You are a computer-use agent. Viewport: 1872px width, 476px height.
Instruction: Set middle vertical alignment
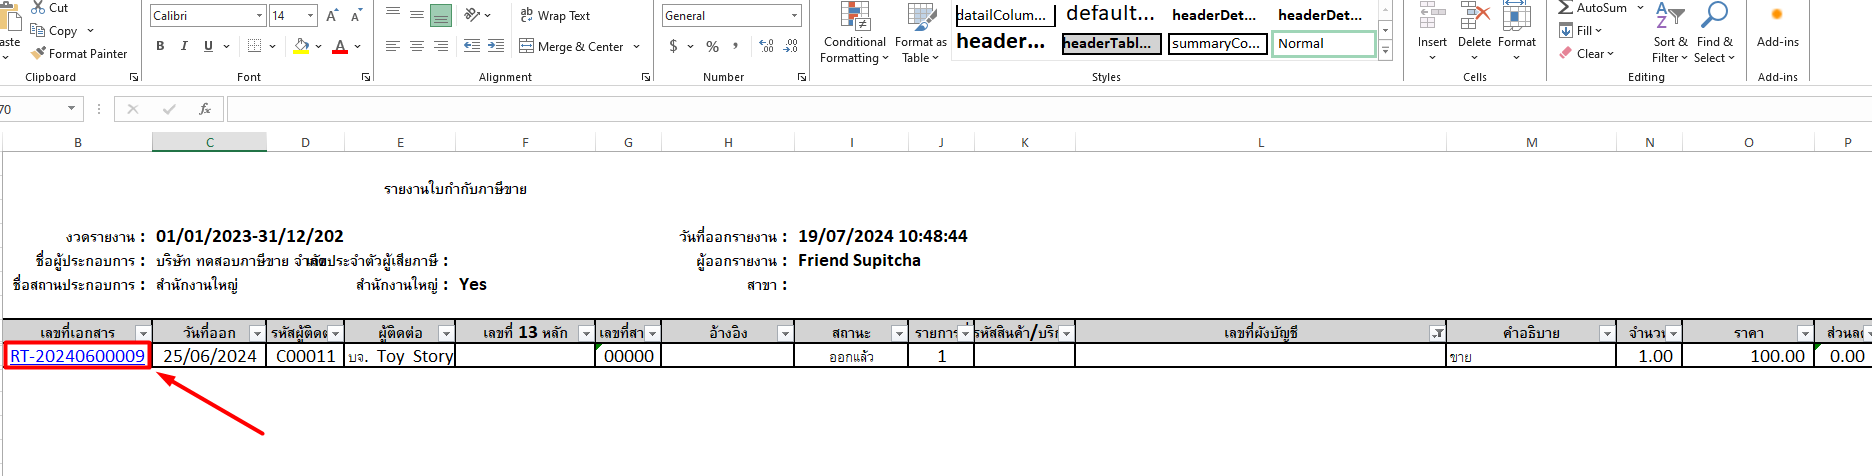click(417, 15)
